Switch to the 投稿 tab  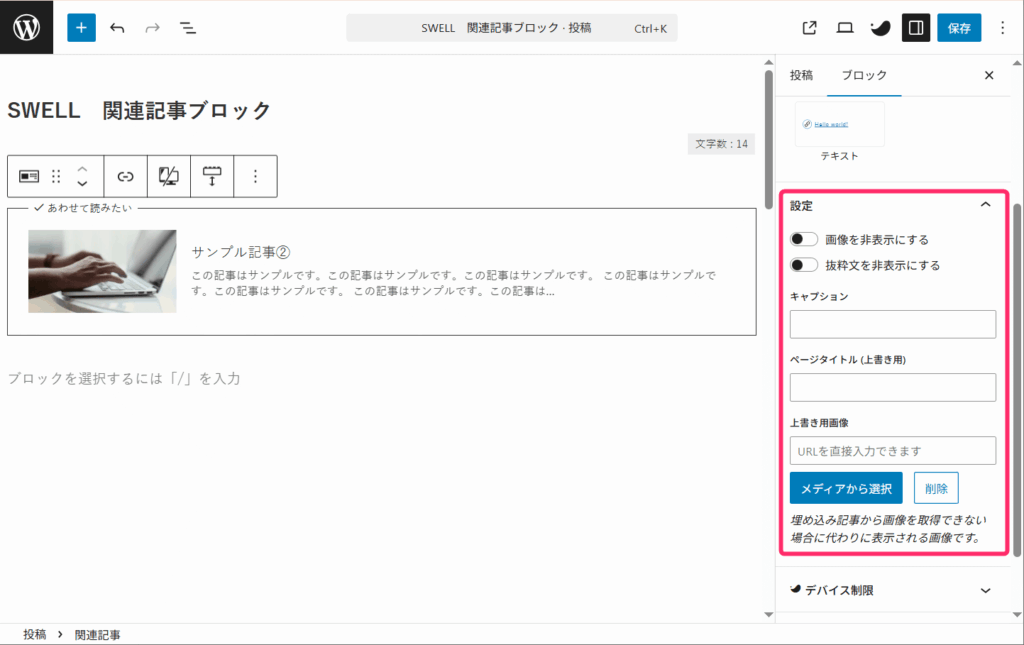801,75
